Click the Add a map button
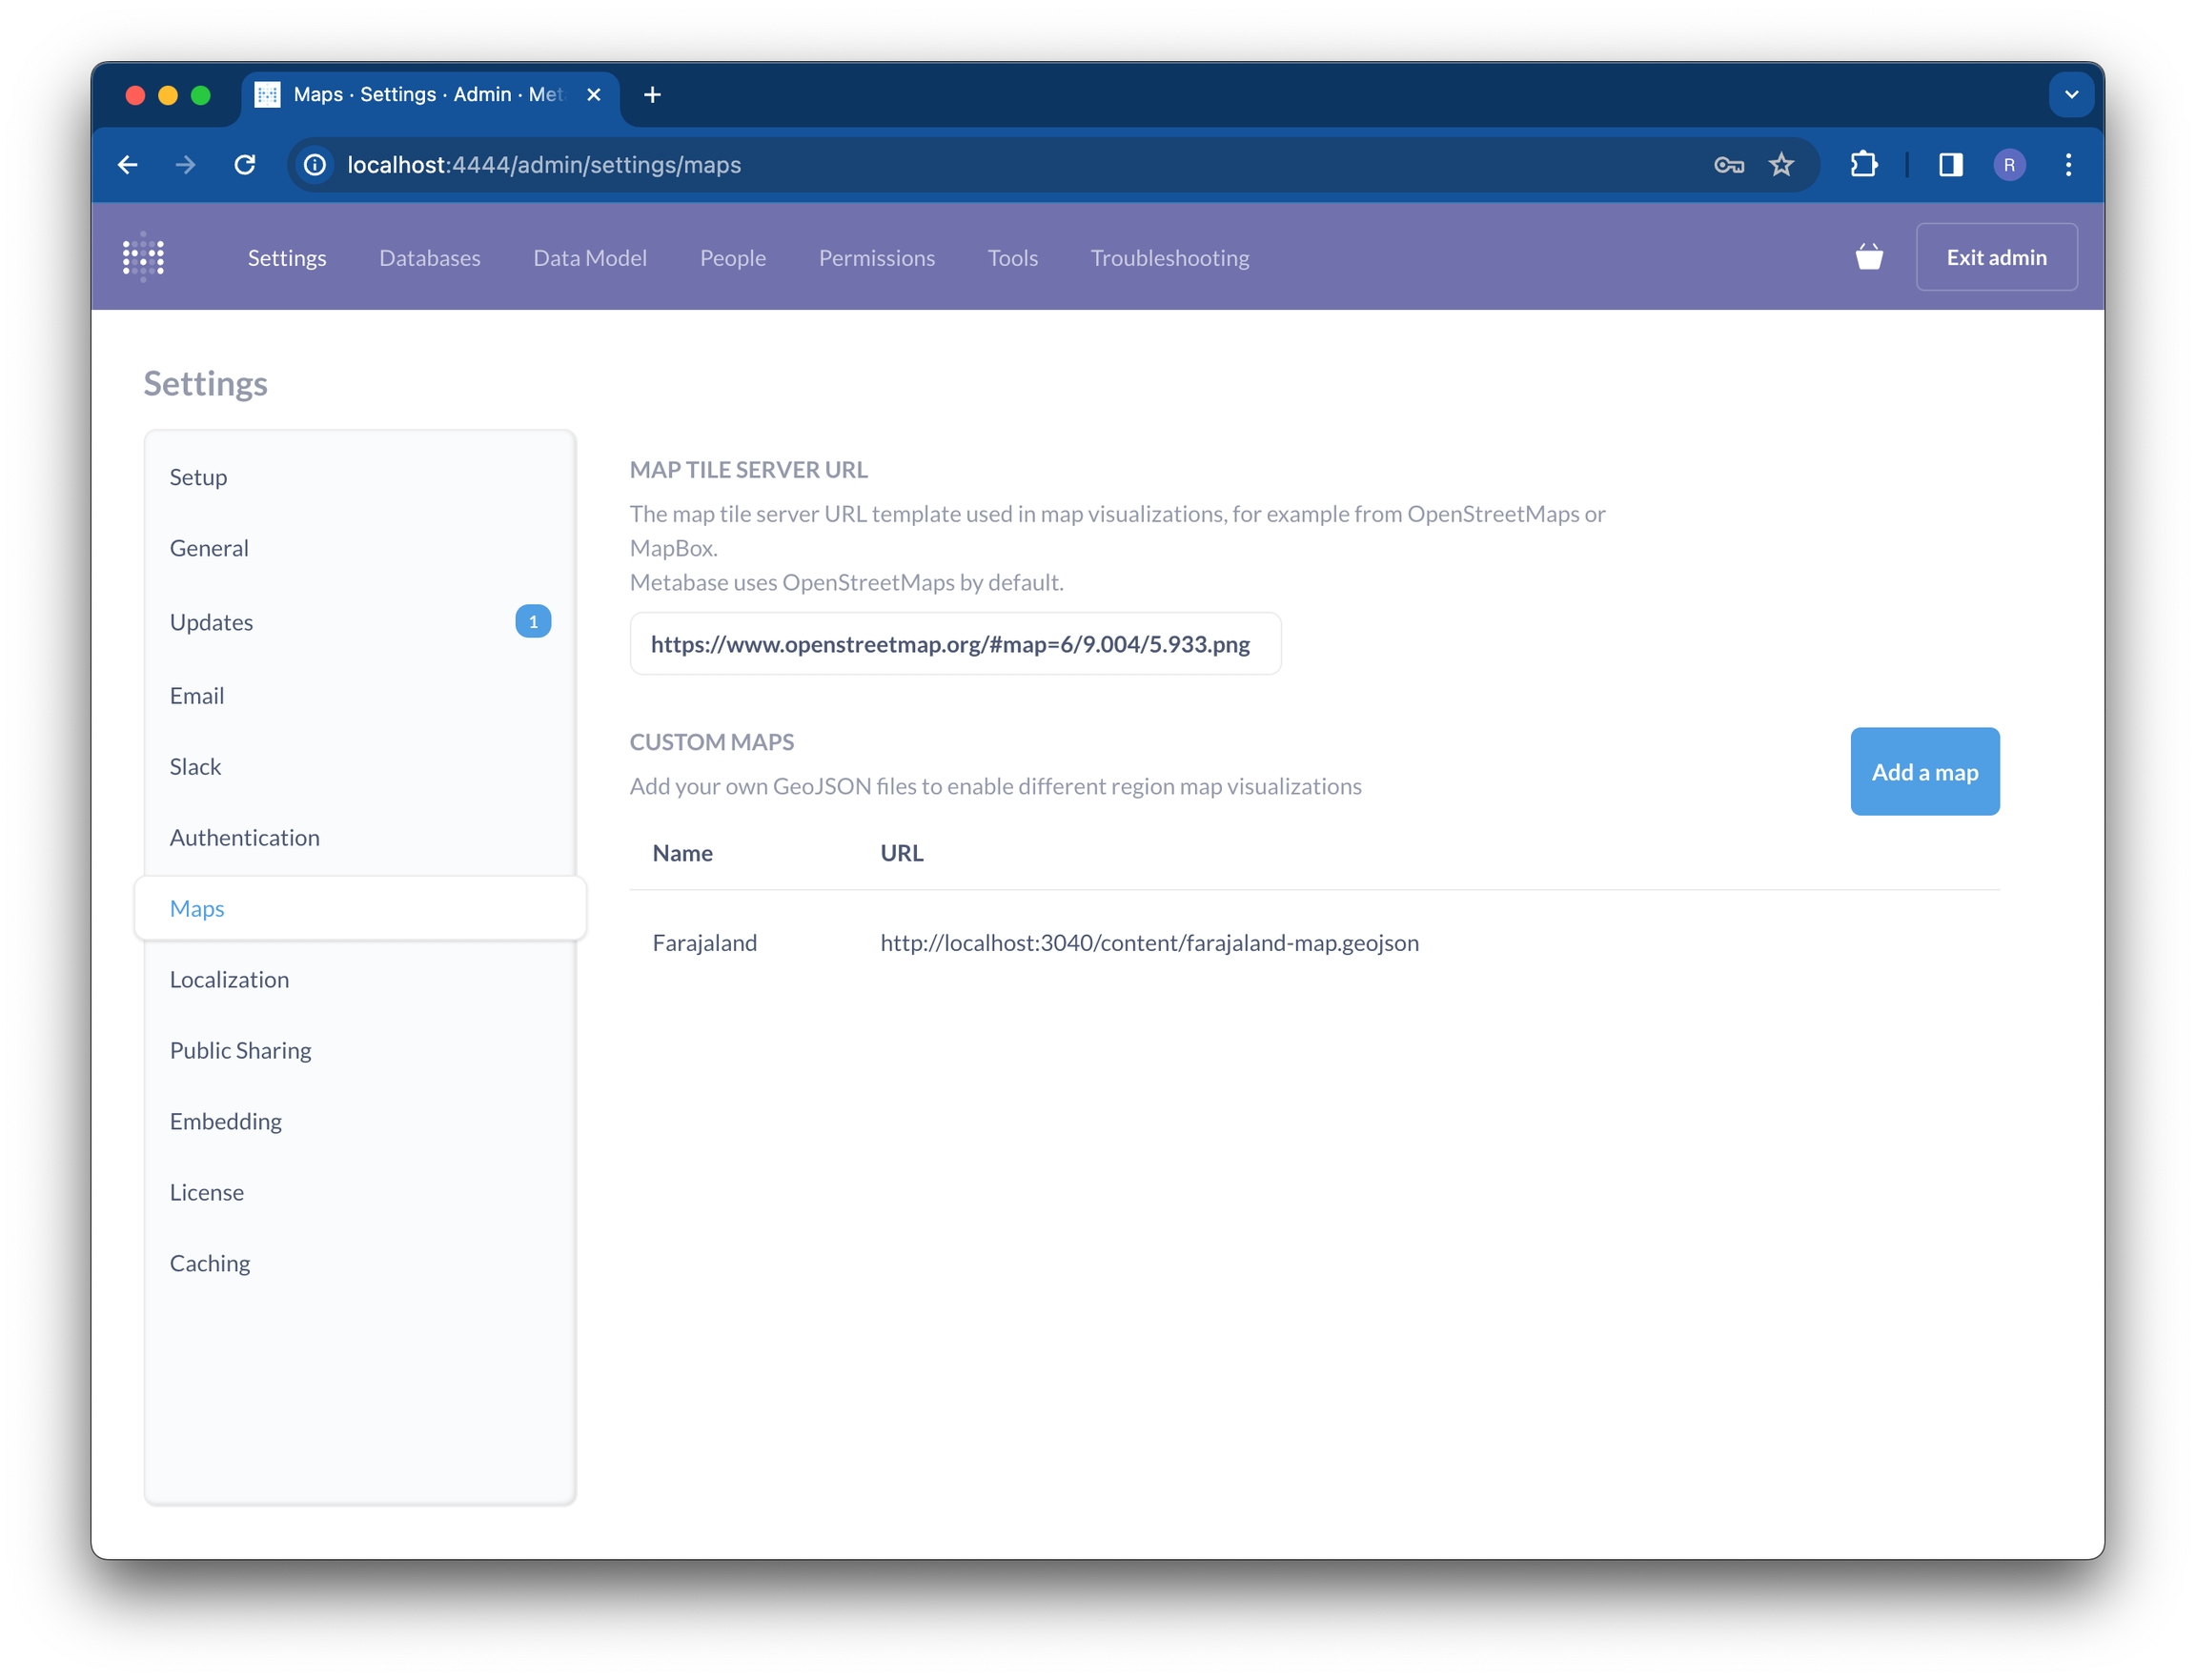The image size is (2196, 1680). click(x=1924, y=771)
